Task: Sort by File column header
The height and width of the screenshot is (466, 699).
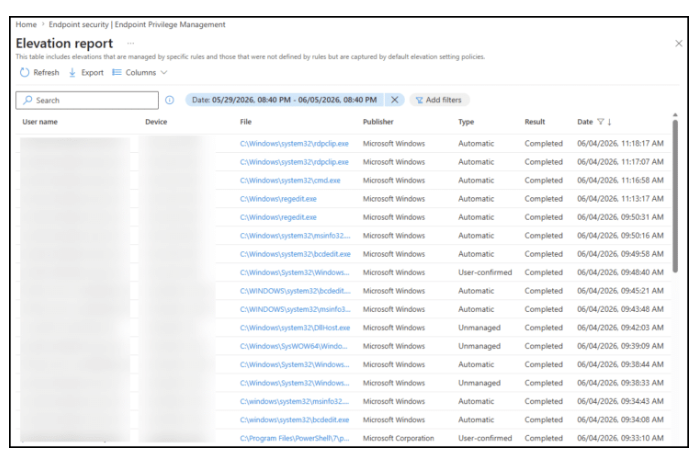Action: pos(246,122)
